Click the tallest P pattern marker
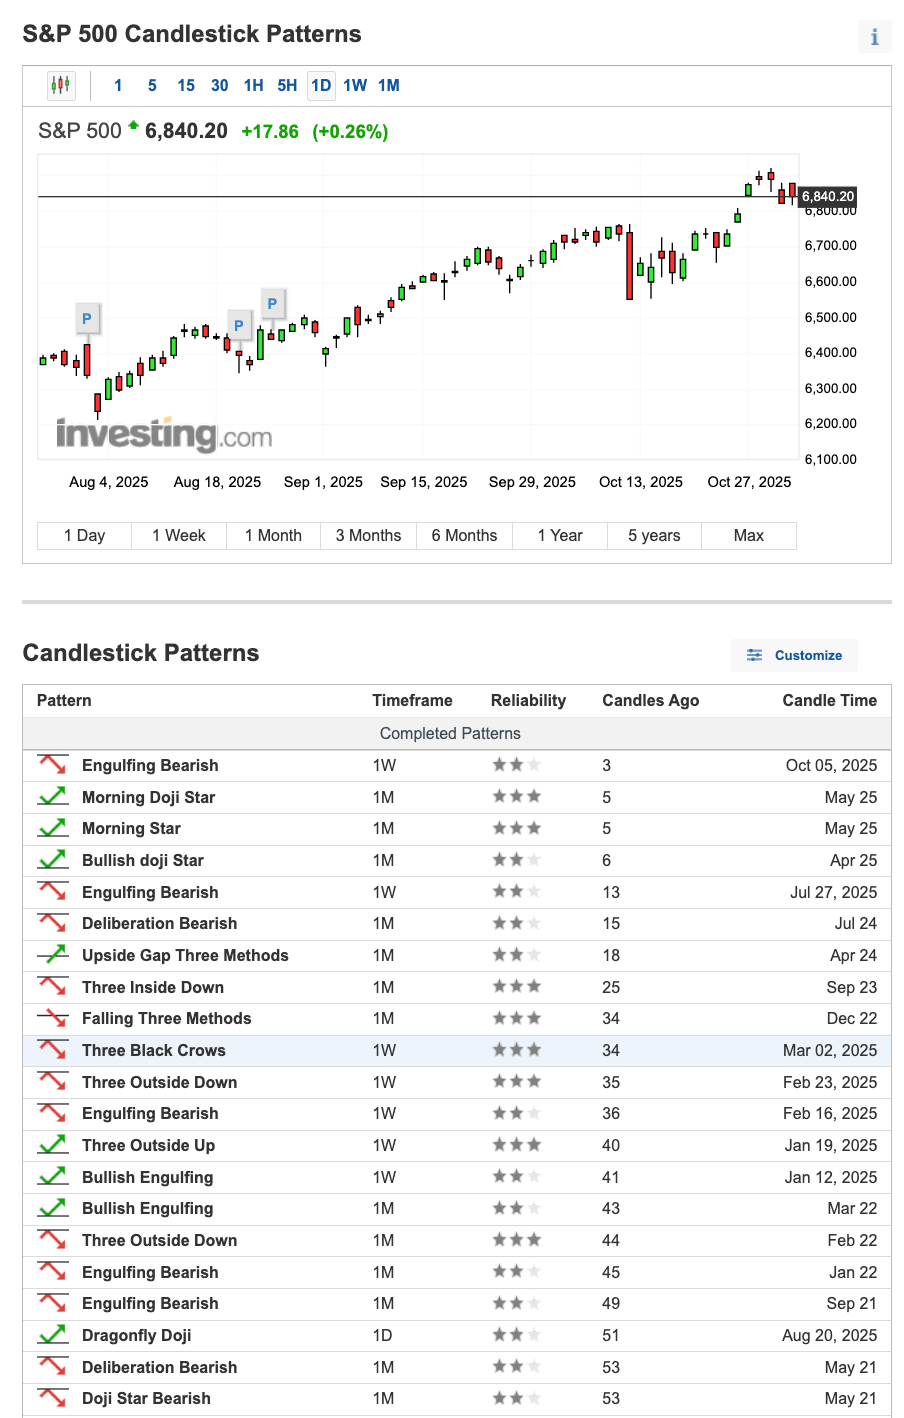 pyautogui.click(x=272, y=303)
